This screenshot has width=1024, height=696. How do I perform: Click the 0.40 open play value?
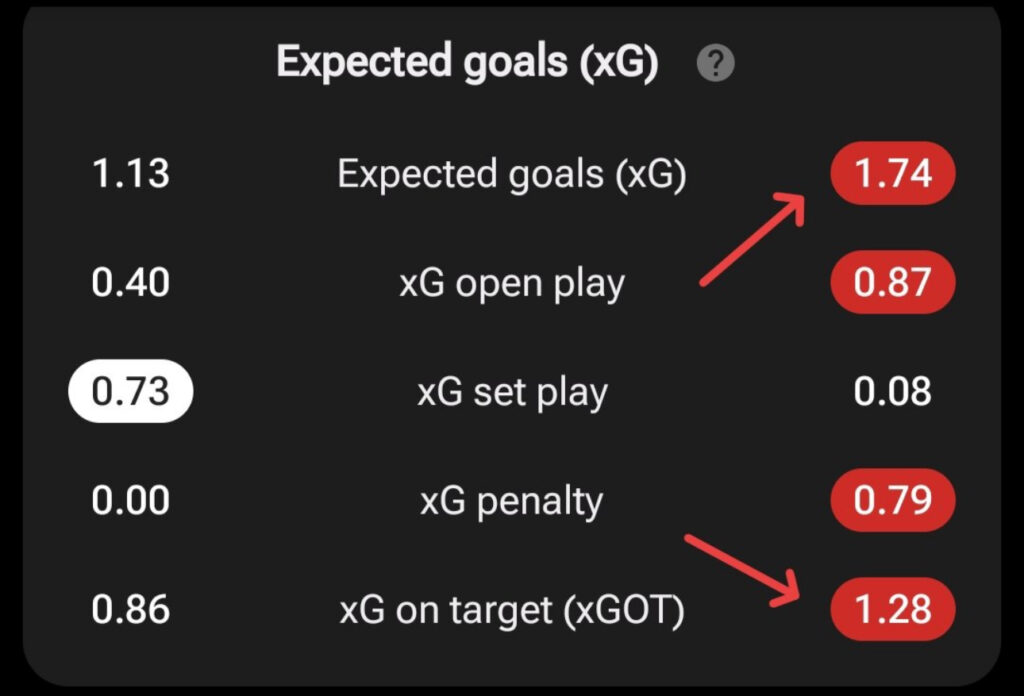click(130, 283)
